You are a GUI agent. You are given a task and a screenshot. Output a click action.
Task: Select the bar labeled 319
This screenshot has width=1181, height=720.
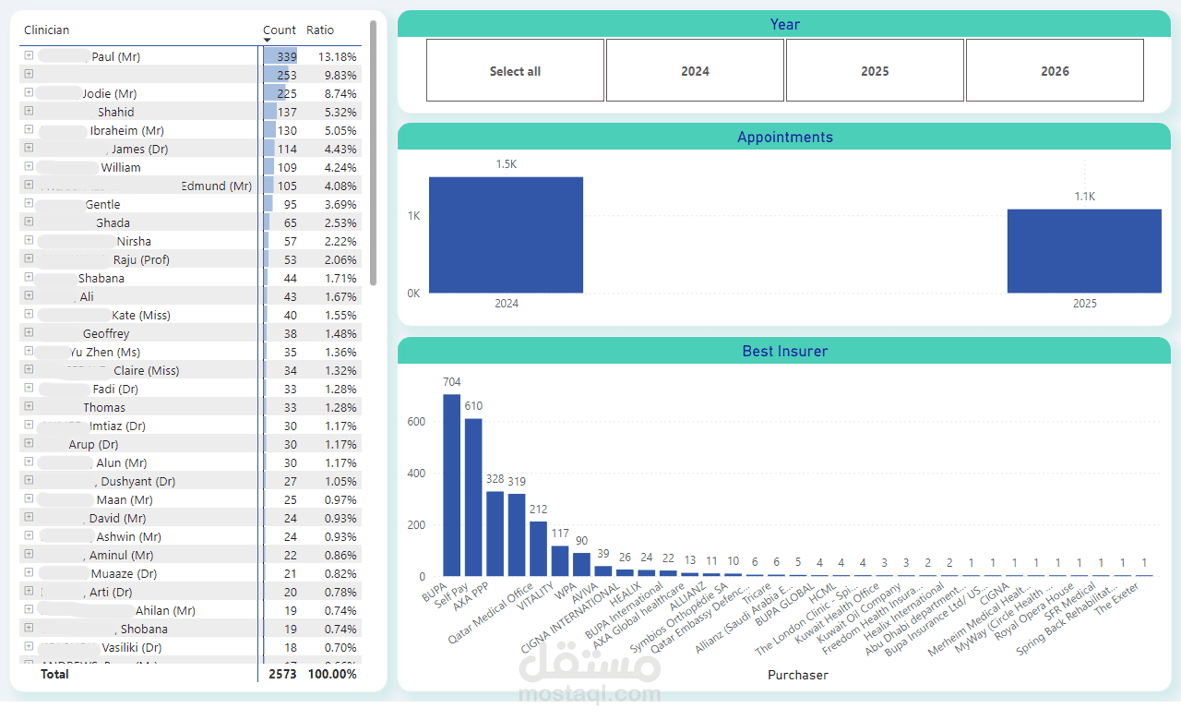tap(516, 535)
